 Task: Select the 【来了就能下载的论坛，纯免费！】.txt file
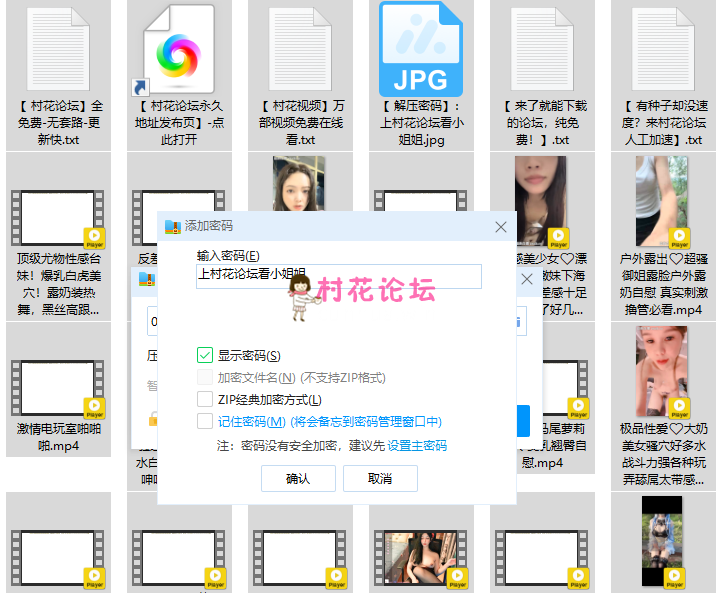542,75
